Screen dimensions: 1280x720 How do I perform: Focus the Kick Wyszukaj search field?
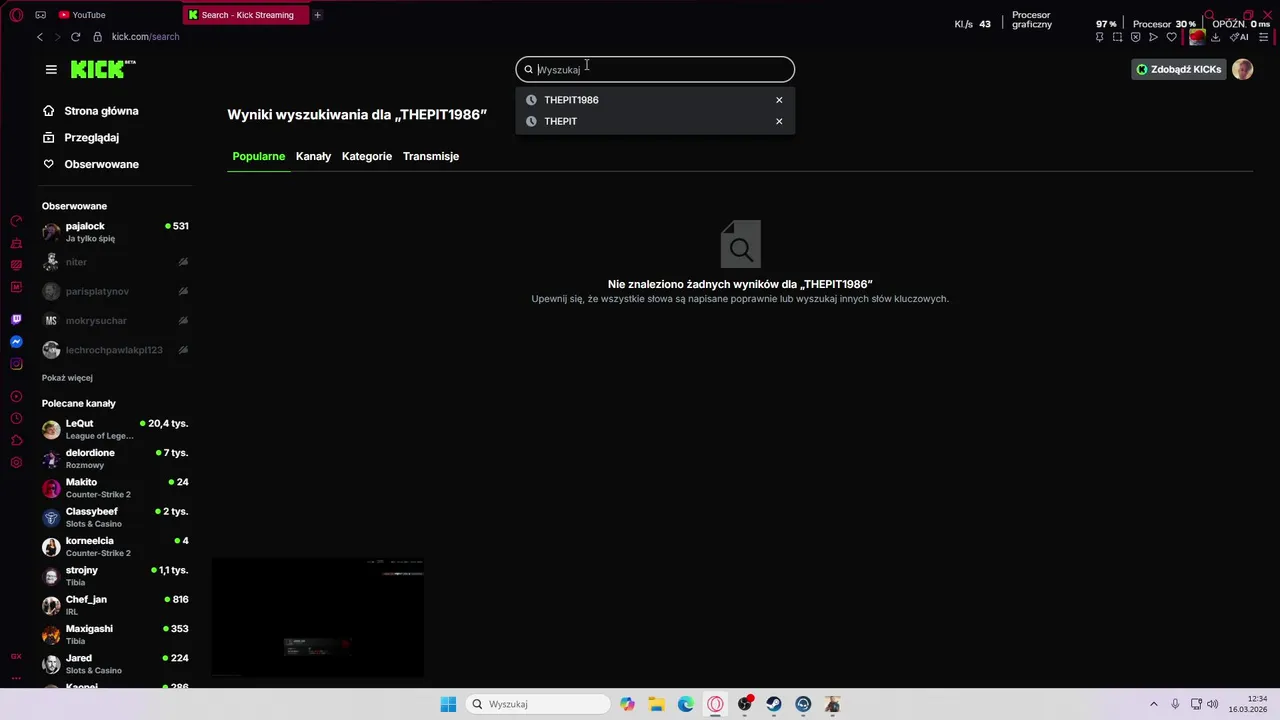pos(655,69)
